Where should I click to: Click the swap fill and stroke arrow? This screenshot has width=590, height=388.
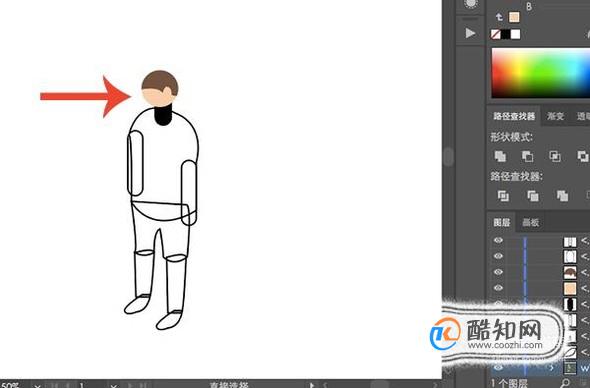point(499,17)
